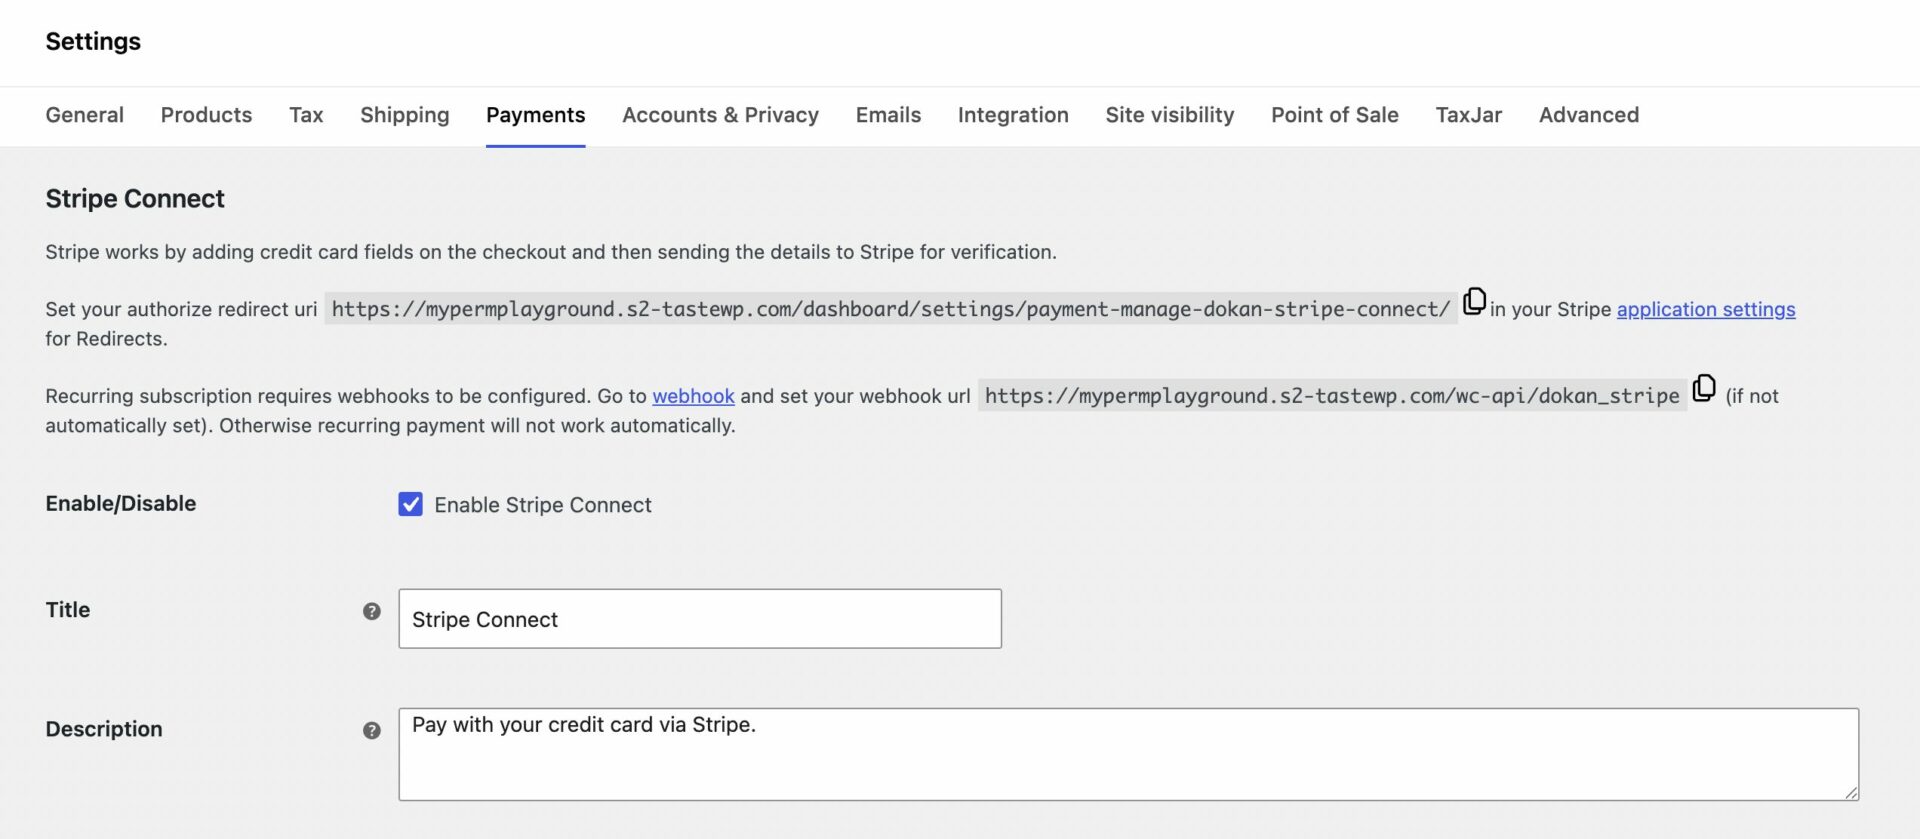Switch to the TaxJar tab
Screen dimensions: 1920x839
pos(1469,115)
